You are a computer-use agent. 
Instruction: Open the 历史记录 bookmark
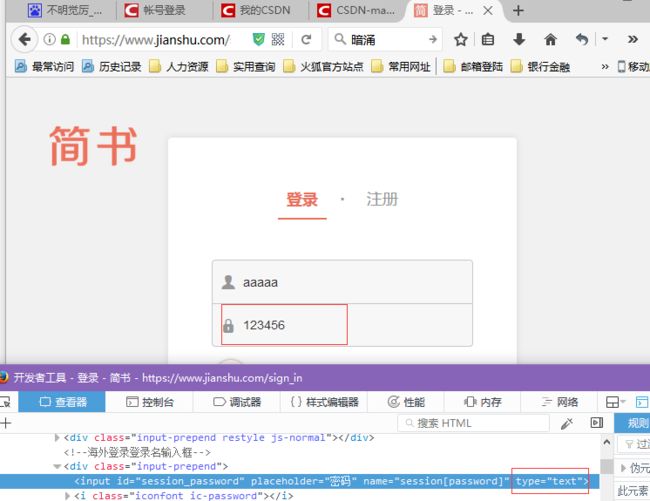tap(112, 66)
